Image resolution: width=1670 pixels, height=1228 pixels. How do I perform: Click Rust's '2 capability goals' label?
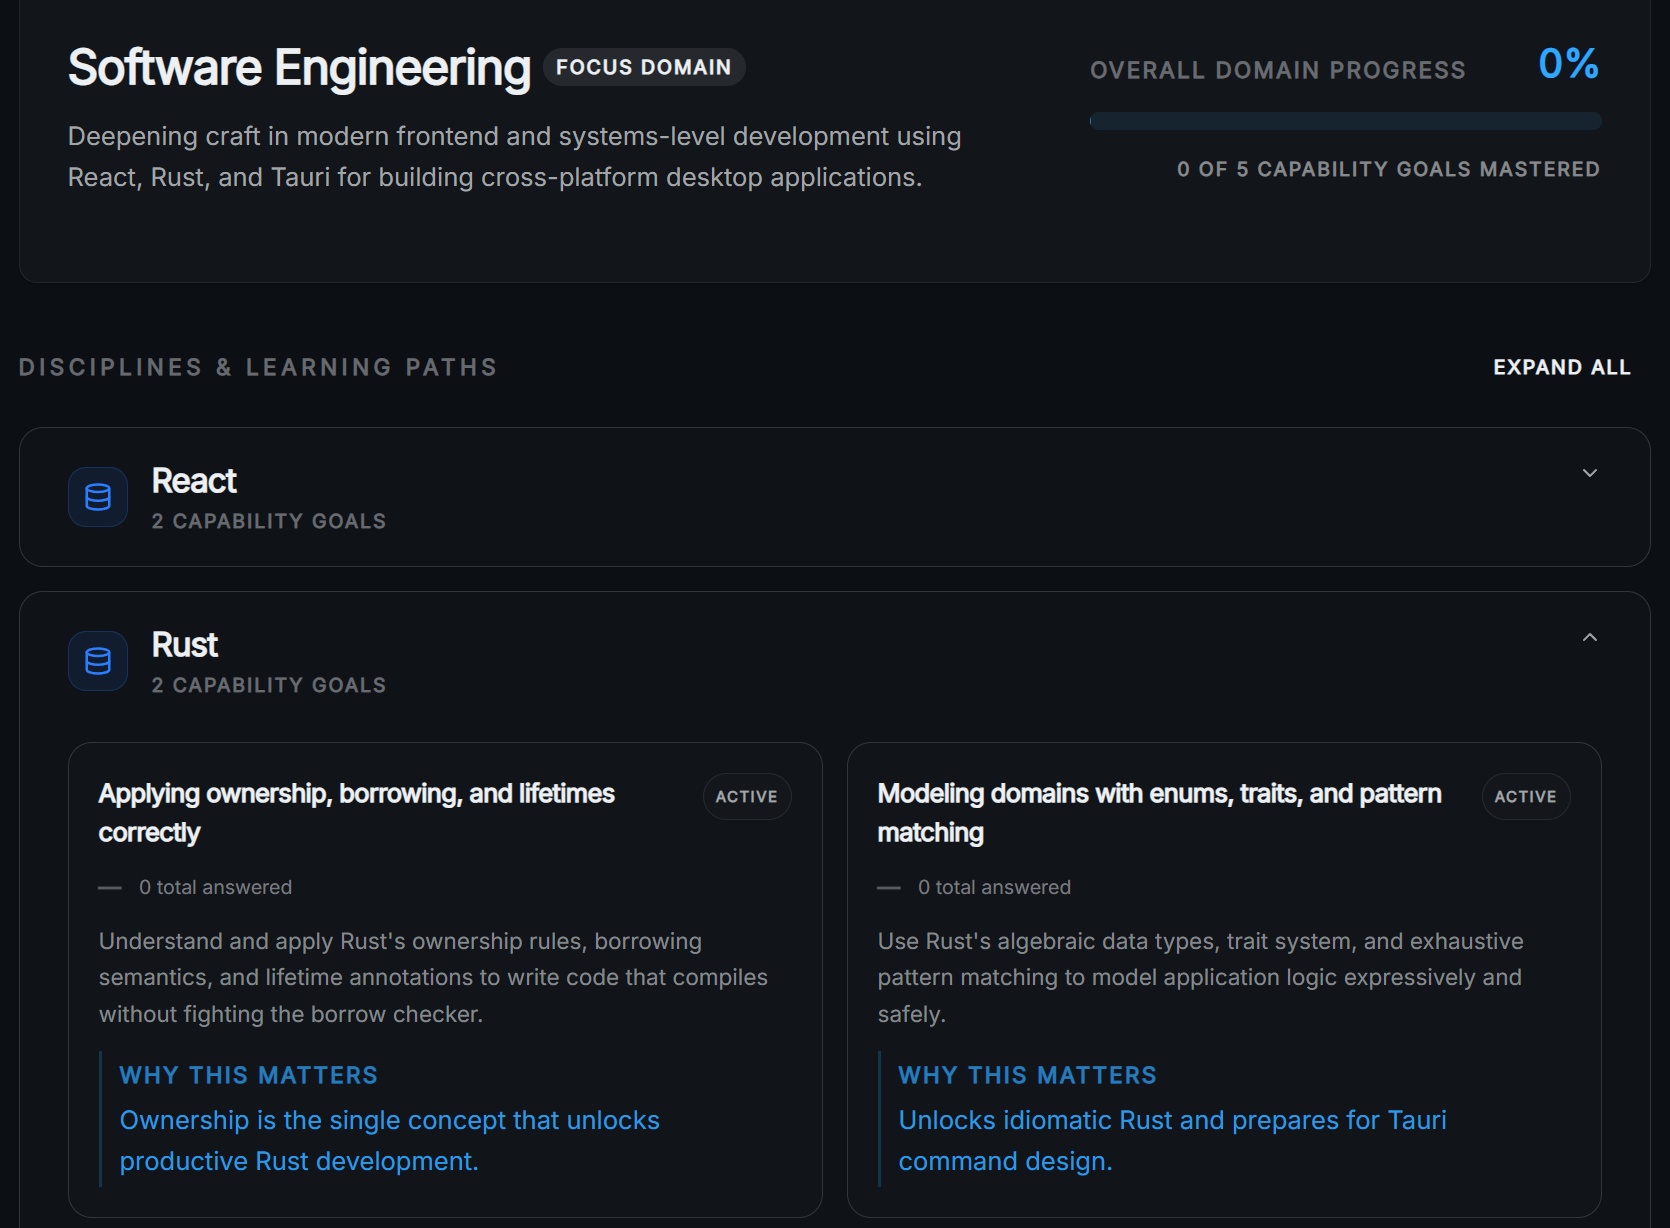point(269,685)
